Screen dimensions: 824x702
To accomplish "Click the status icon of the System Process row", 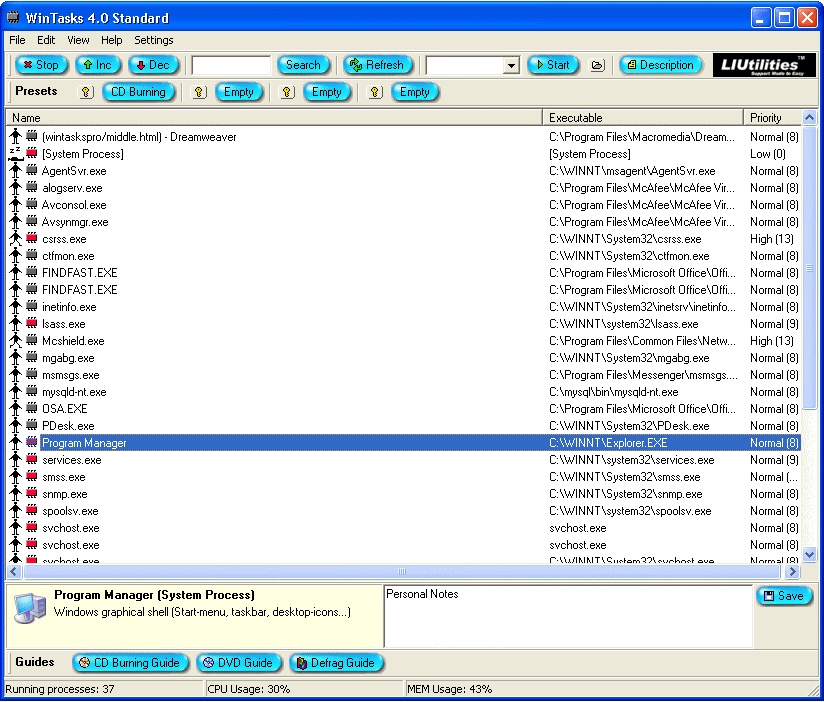I will pyautogui.click(x=16, y=153).
